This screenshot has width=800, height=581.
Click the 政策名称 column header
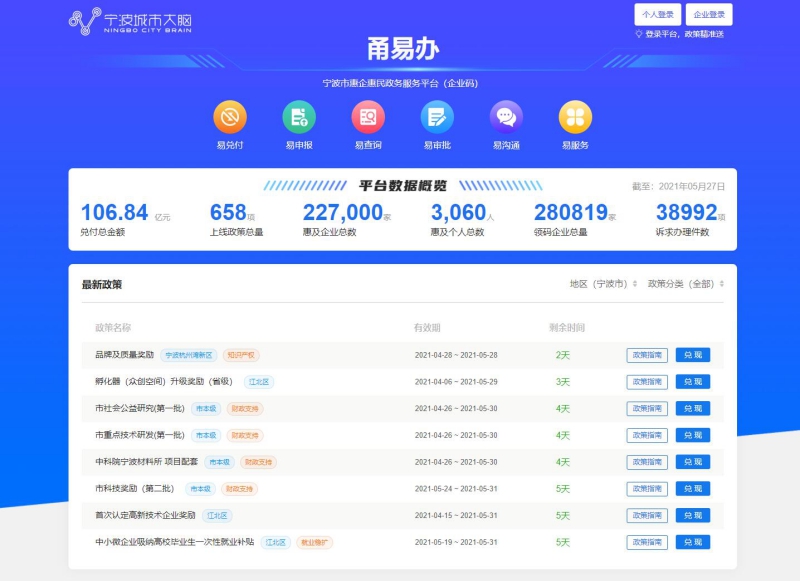coord(113,327)
